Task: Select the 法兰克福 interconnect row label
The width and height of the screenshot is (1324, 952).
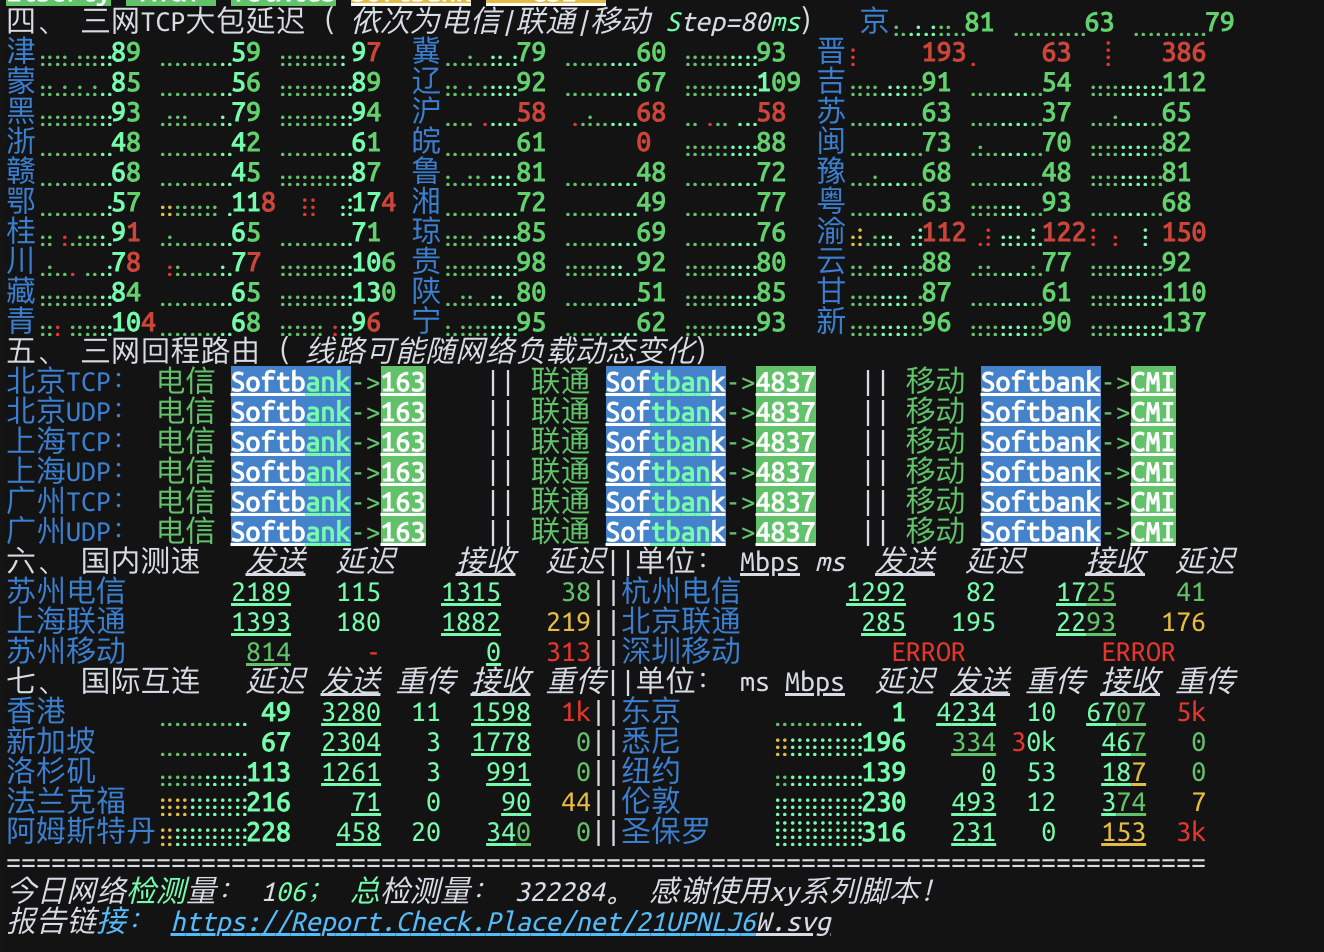Action: click(x=66, y=802)
